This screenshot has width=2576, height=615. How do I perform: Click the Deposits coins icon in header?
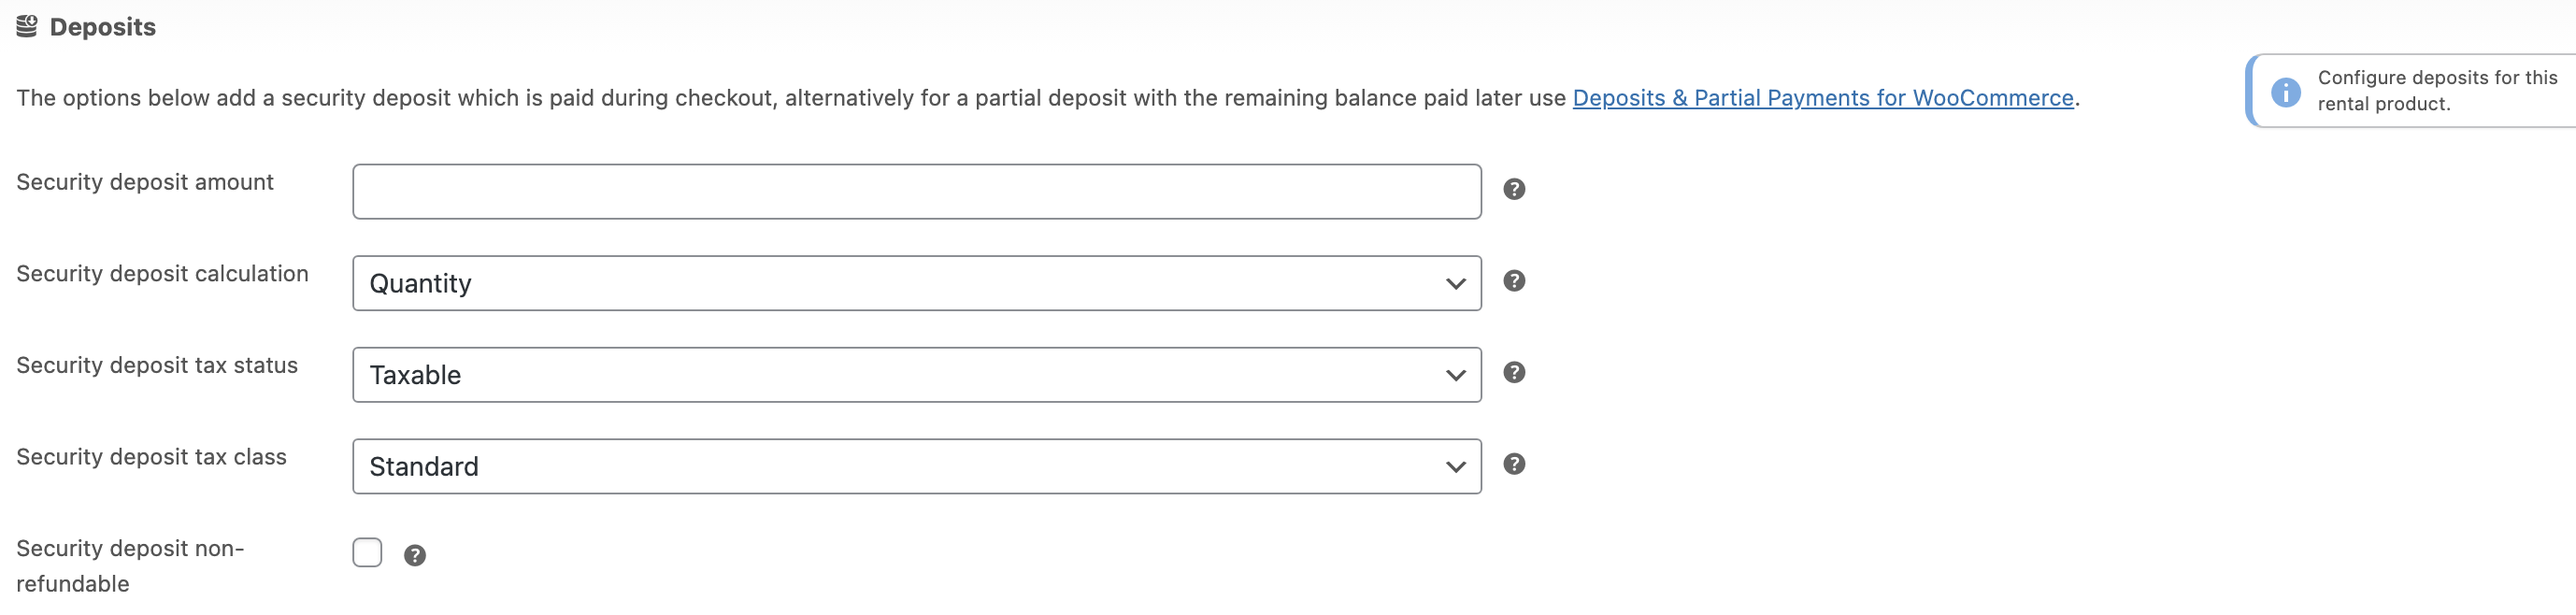[x=27, y=27]
